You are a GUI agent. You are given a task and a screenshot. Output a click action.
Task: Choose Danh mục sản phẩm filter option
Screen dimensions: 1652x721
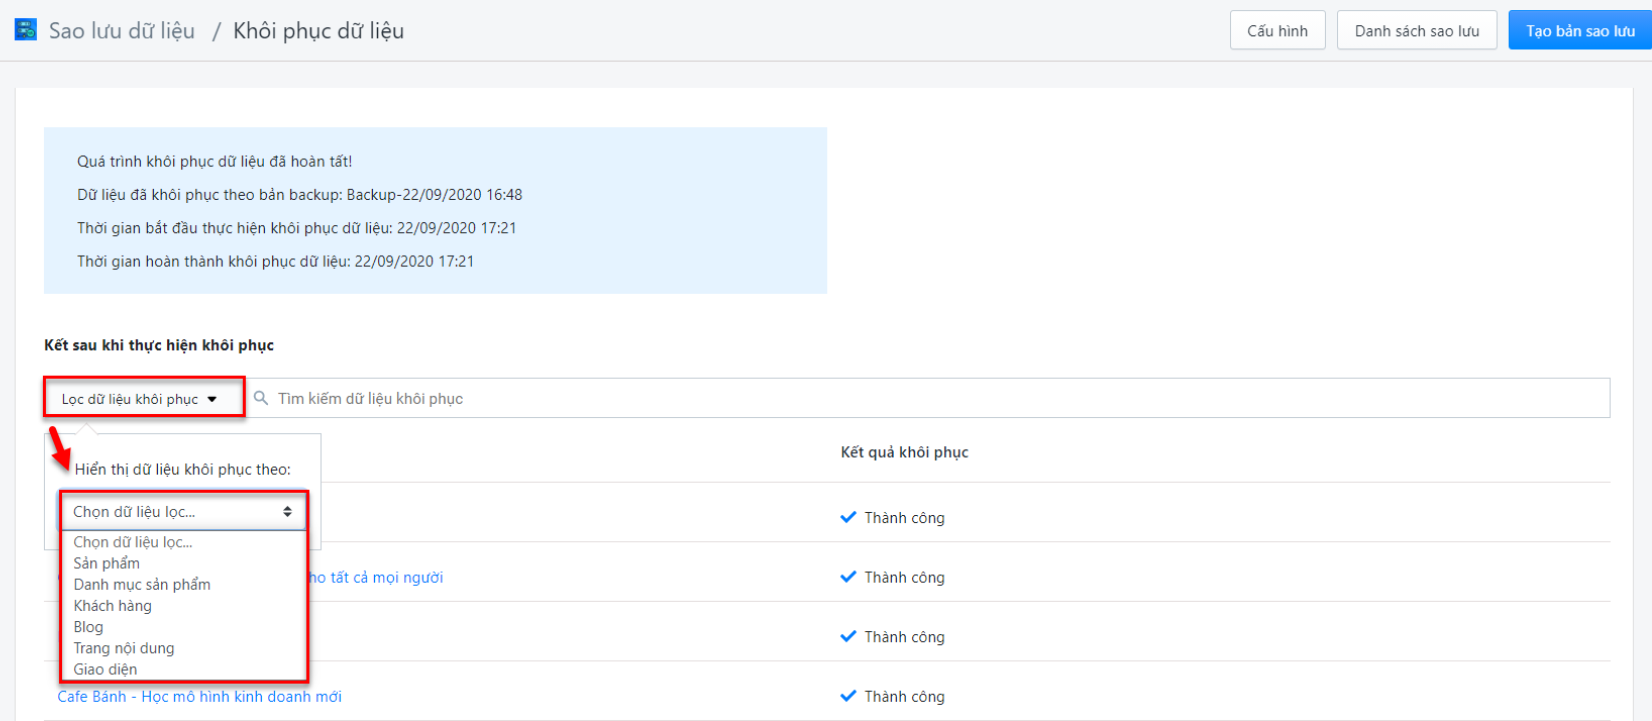pos(142,584)
